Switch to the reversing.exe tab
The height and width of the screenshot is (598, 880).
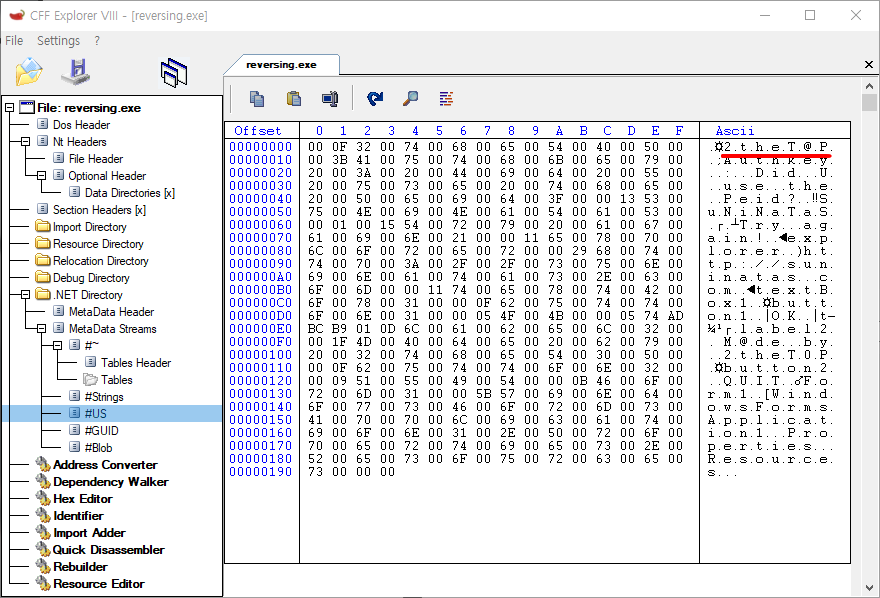(x=281, y=65)
